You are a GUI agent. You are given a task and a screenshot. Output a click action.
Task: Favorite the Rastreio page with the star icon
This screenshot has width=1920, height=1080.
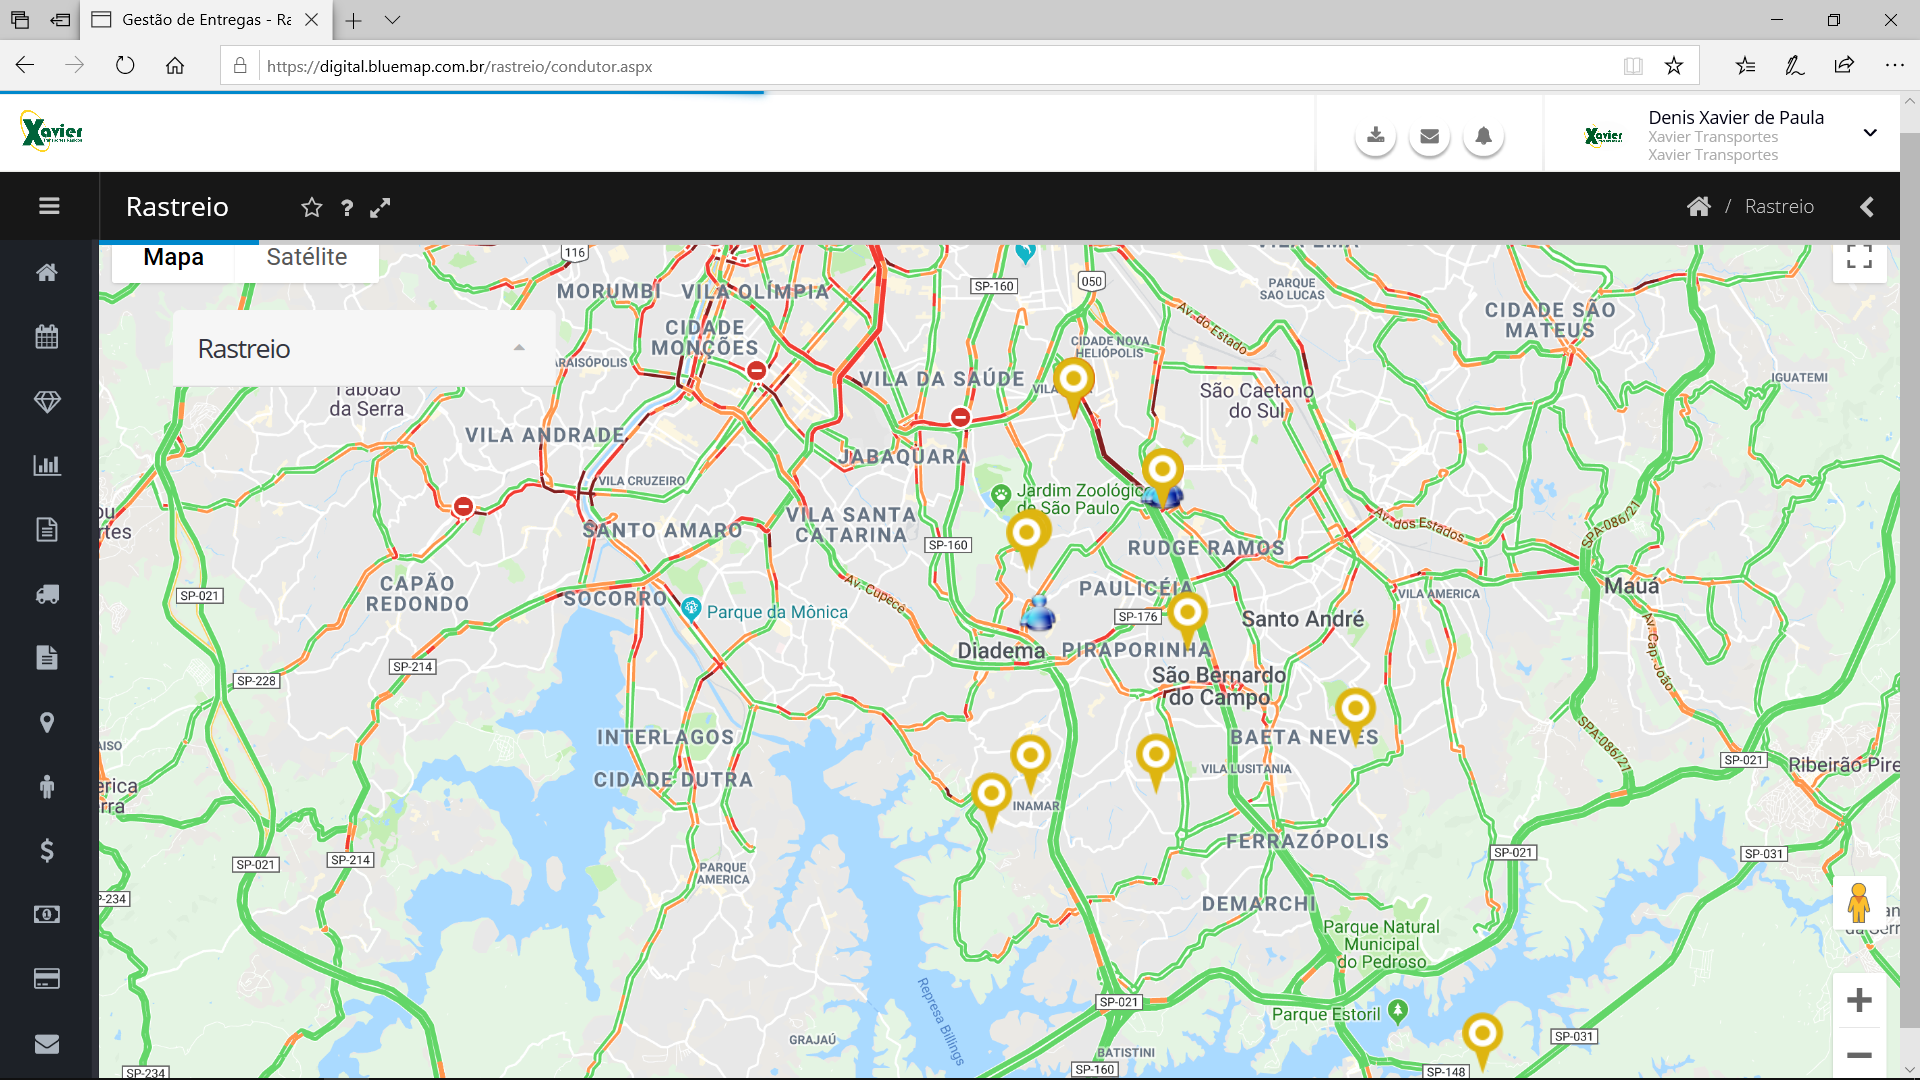tap(312, 207)
